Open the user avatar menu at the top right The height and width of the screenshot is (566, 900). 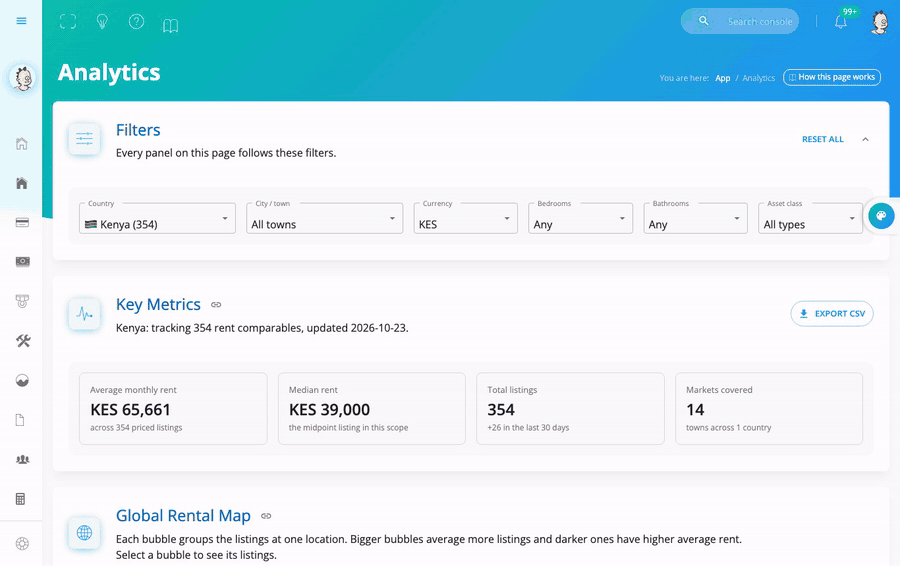click(x=879, y=22)
